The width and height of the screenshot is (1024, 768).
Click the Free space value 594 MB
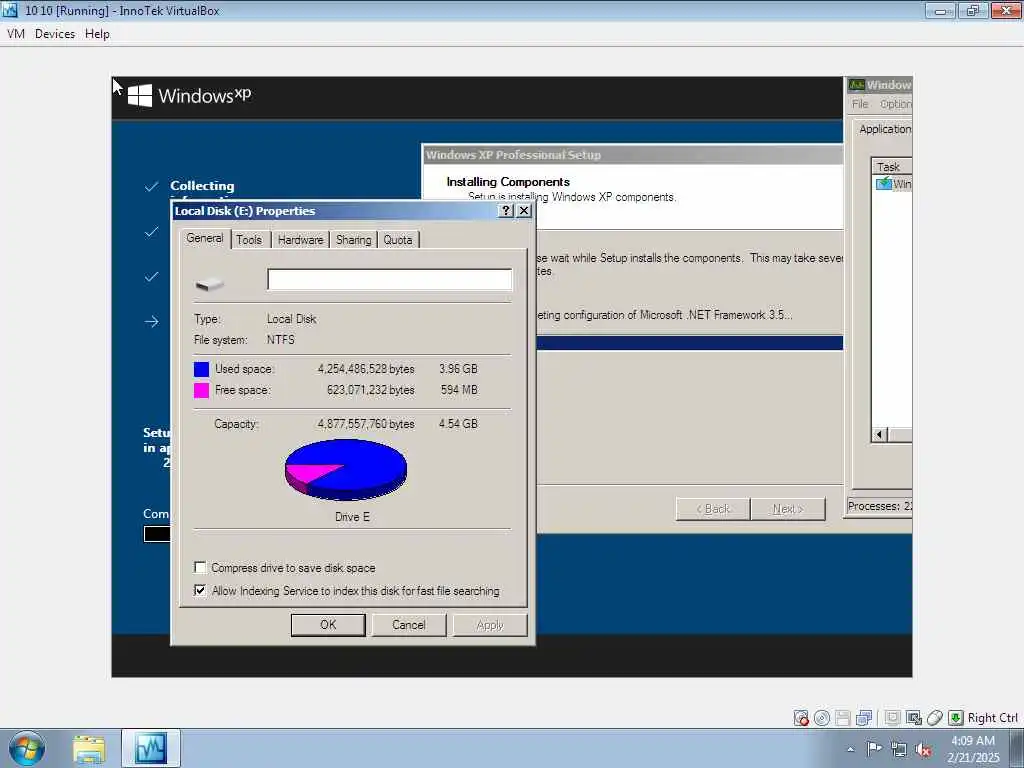tap(458, 389)
